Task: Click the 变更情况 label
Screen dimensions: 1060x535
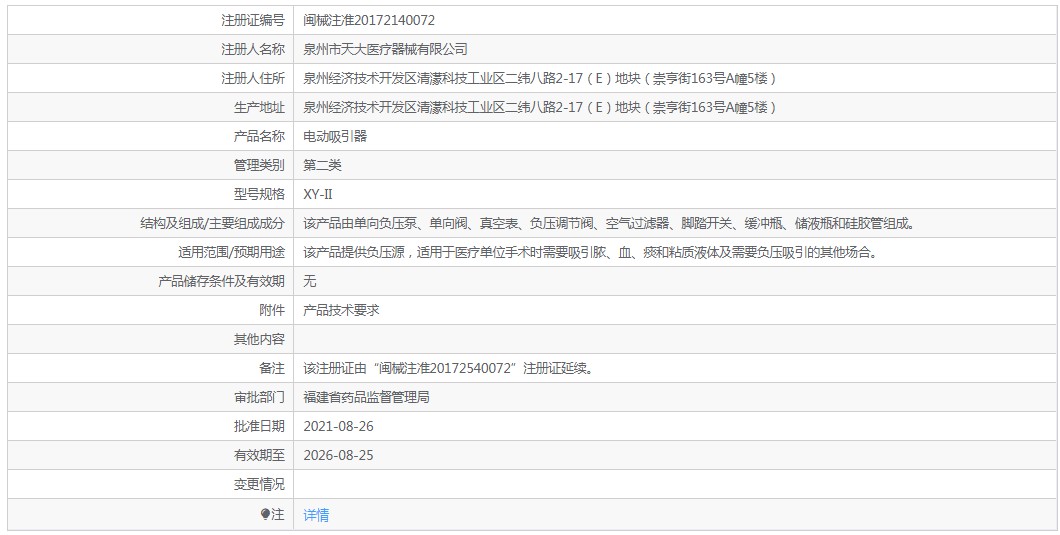Action: coord(260,485)
